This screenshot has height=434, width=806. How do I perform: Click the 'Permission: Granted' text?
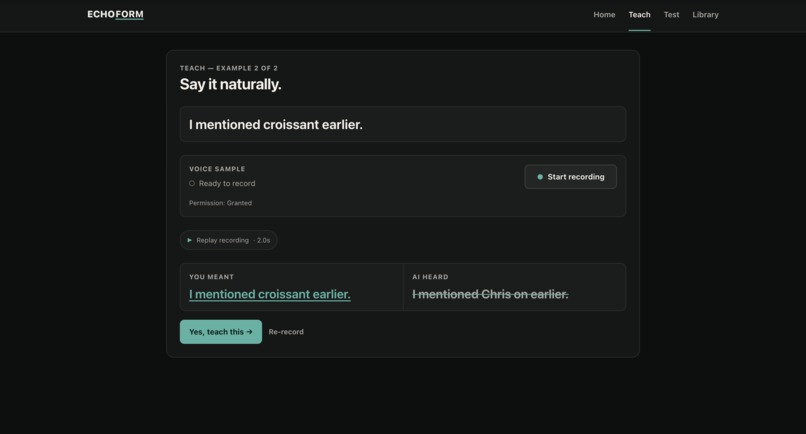click(x=221, y=203)
